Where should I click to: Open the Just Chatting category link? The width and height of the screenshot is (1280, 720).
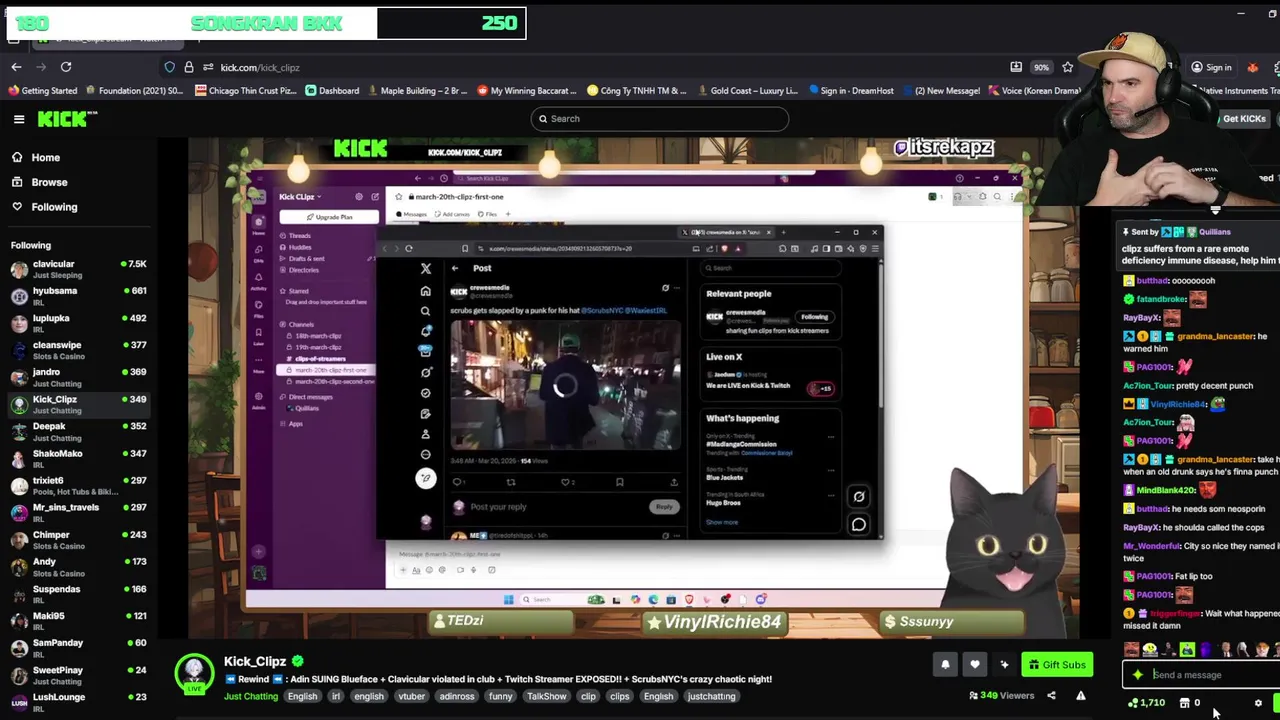point(251,696)
